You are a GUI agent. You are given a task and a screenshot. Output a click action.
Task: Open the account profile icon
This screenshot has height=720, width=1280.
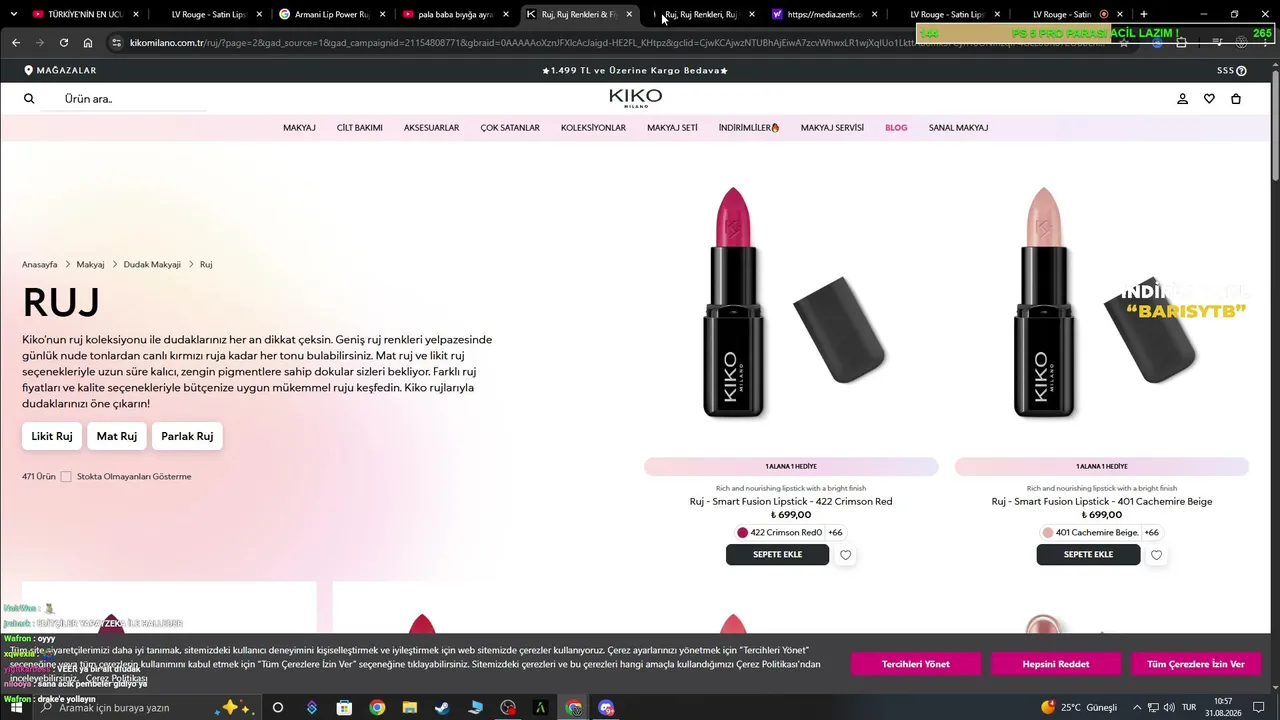pyautogui.click(x=1182, y=99)
